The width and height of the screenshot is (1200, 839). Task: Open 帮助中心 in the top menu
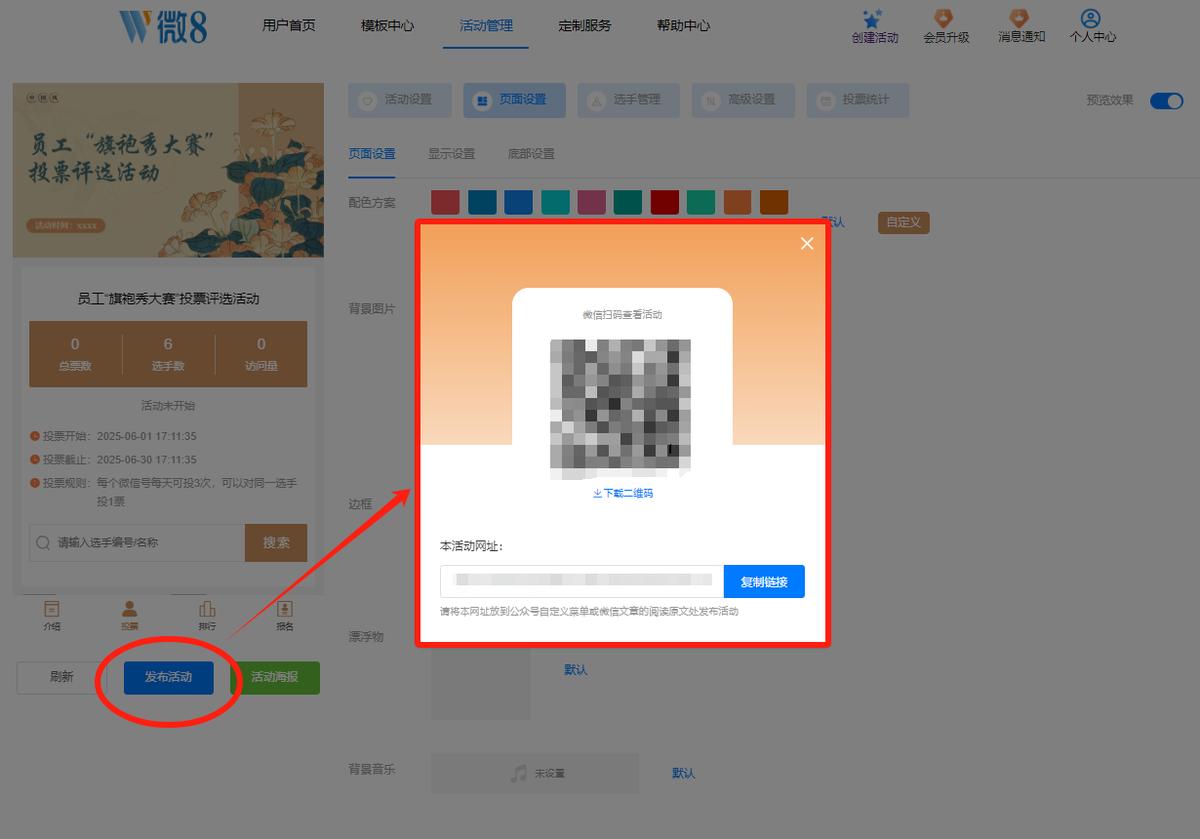(684, 26)
